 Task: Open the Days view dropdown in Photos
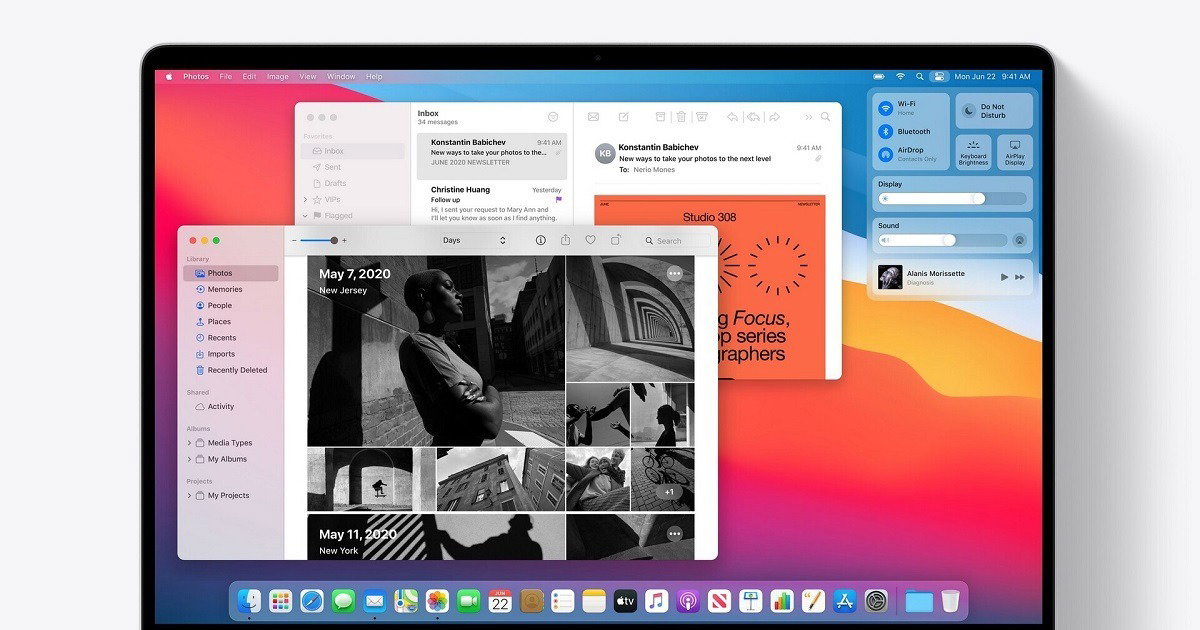[x=474, y=240]
